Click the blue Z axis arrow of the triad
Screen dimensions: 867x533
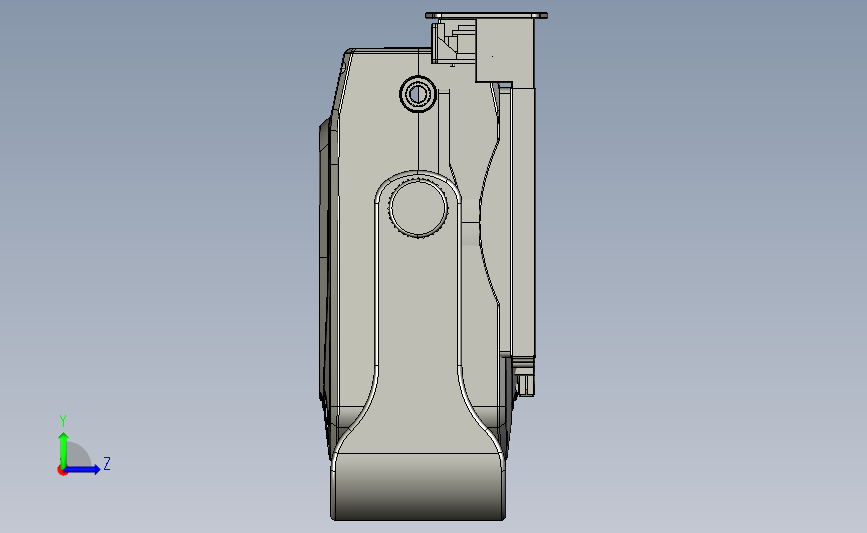83,469
